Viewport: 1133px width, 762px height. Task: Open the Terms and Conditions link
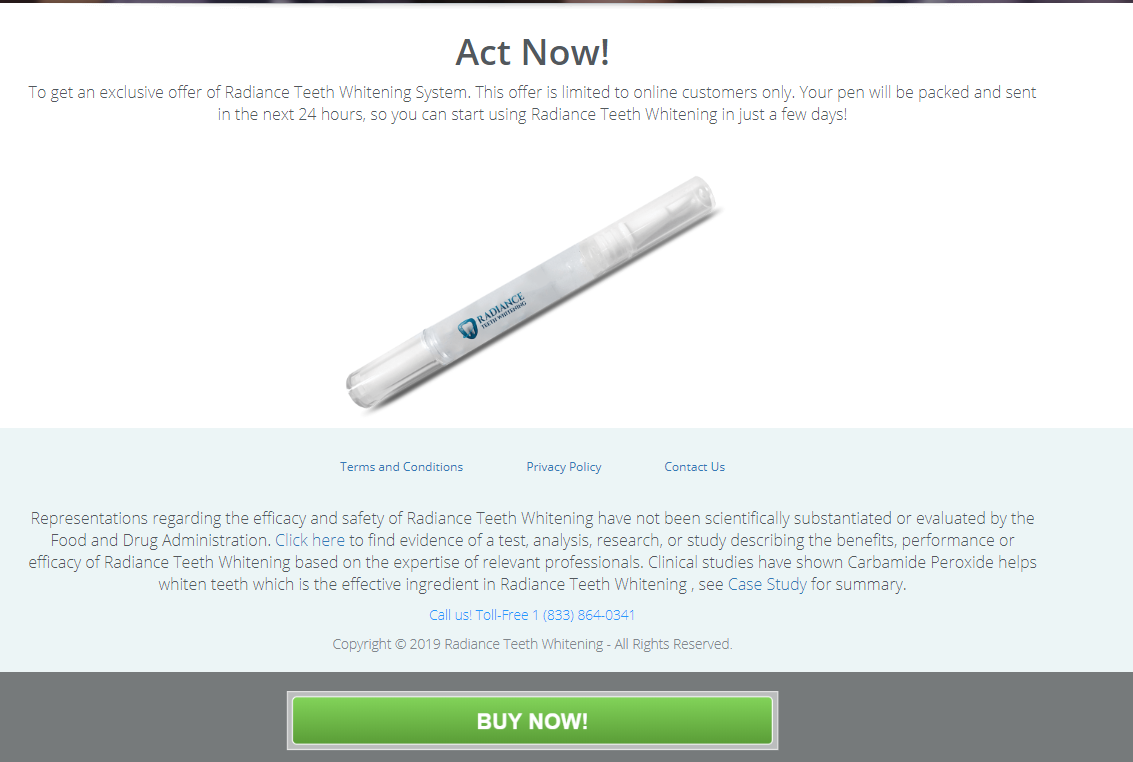coord(401,467)
